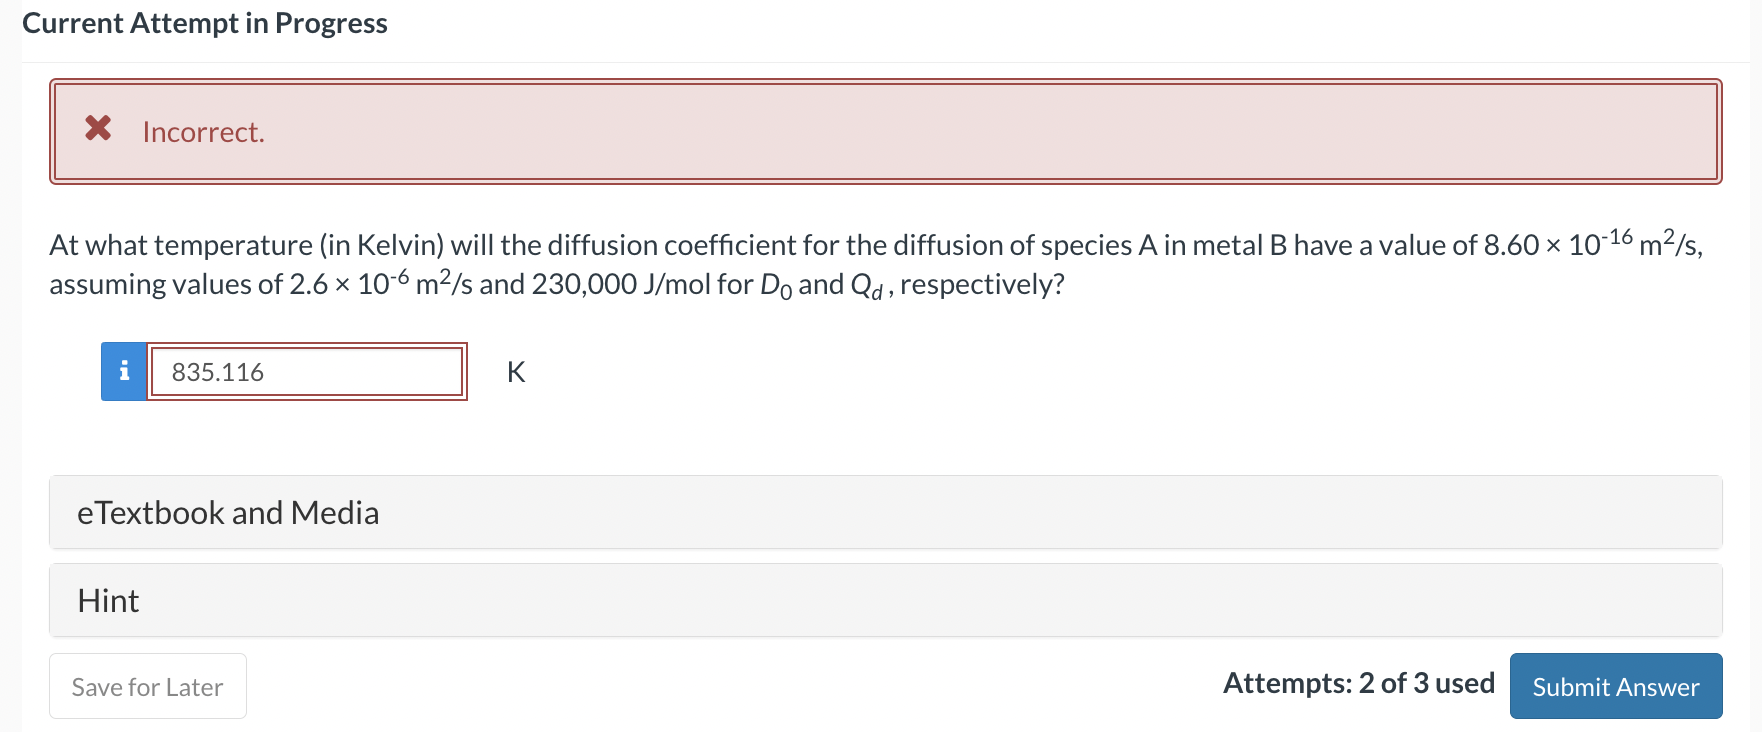The width and height of the screenshot is (1762, 732).
Task: Focus the answer field containing 835.116
Action: 306,372
